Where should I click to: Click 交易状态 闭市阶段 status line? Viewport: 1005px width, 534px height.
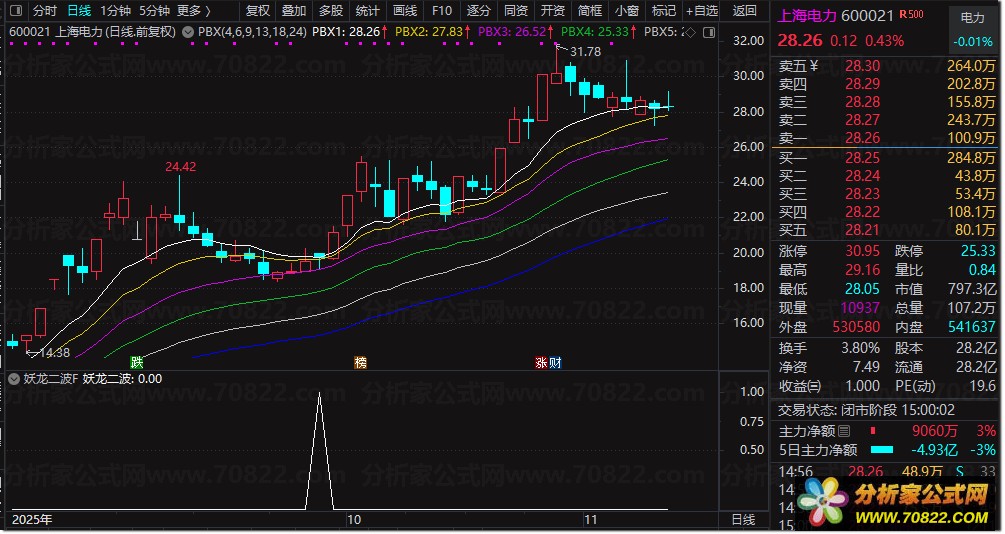(x=867, y=410)
